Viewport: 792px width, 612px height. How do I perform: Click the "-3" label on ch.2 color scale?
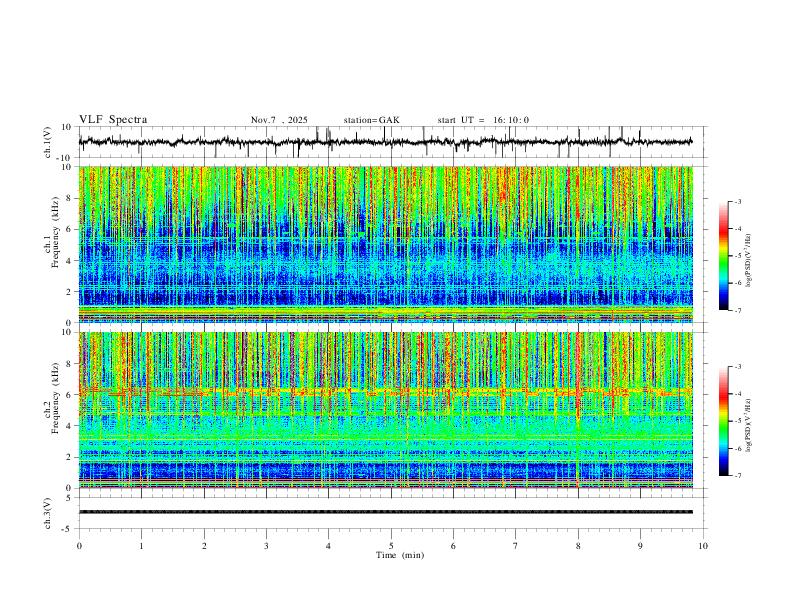point(738,367)
